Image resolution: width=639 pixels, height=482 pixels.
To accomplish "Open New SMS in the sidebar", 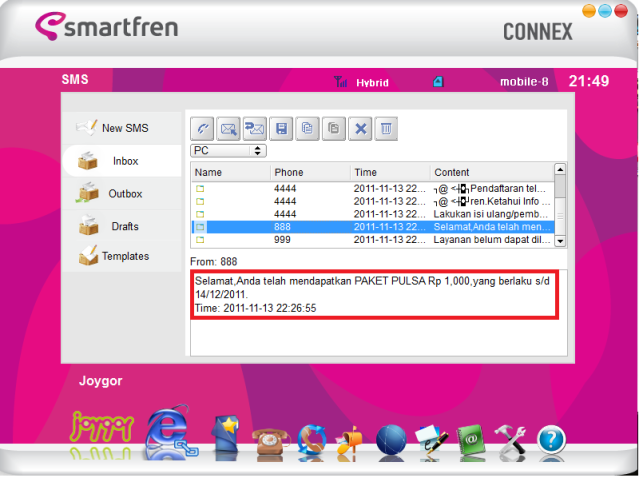I will 121,128.
